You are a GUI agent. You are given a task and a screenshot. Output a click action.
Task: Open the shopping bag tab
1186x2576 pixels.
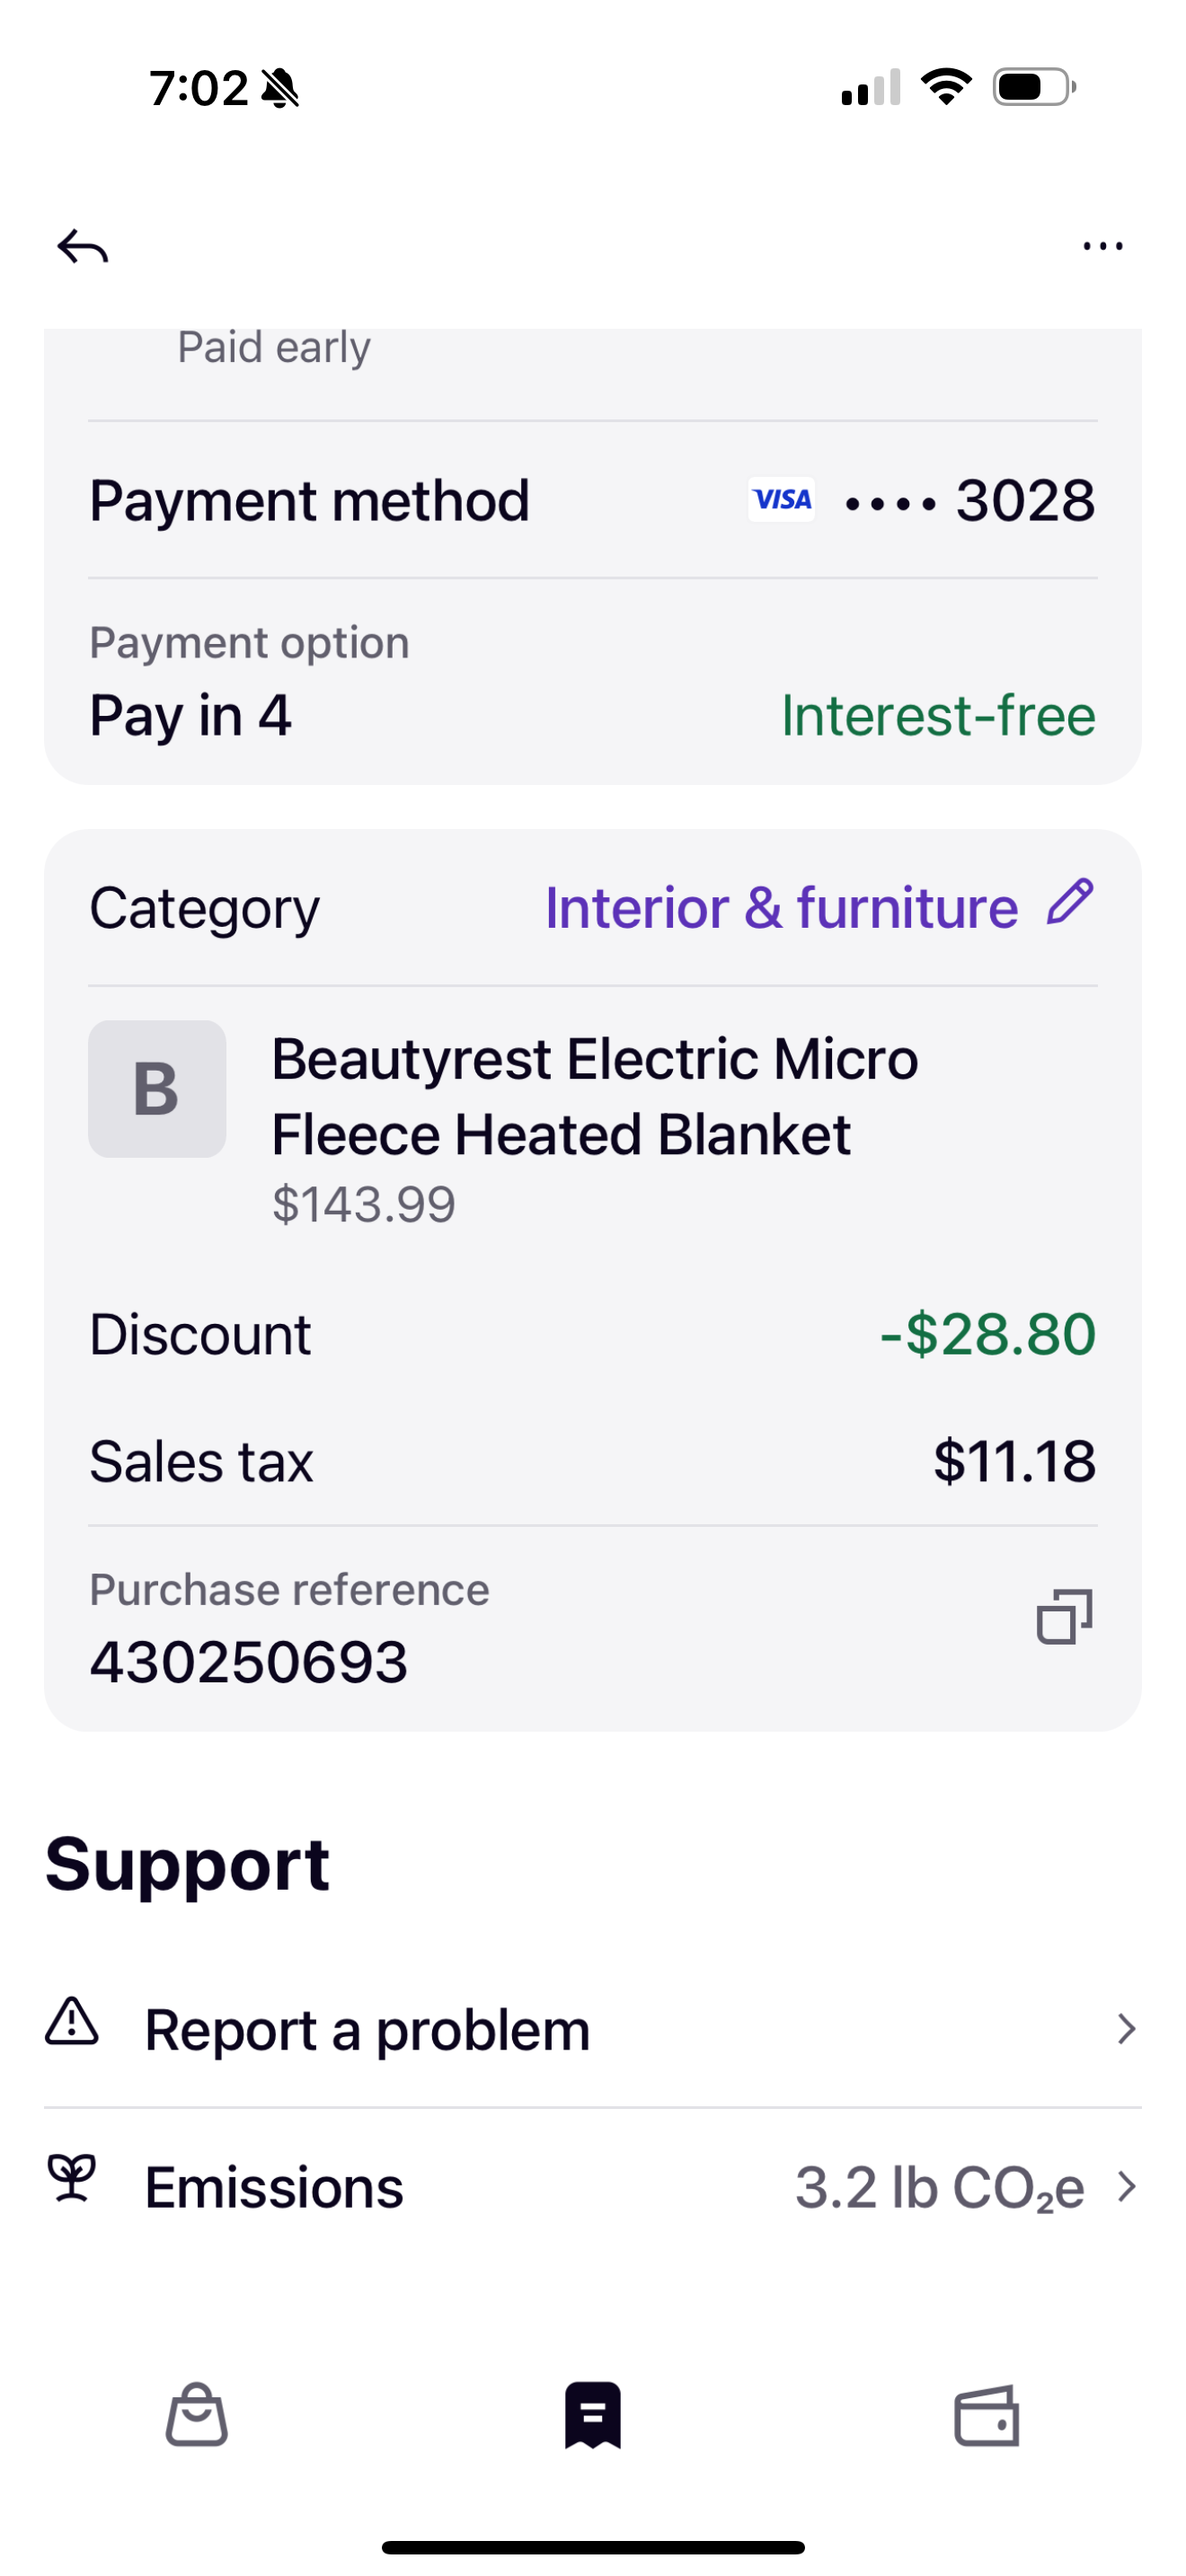point(197,2414)
